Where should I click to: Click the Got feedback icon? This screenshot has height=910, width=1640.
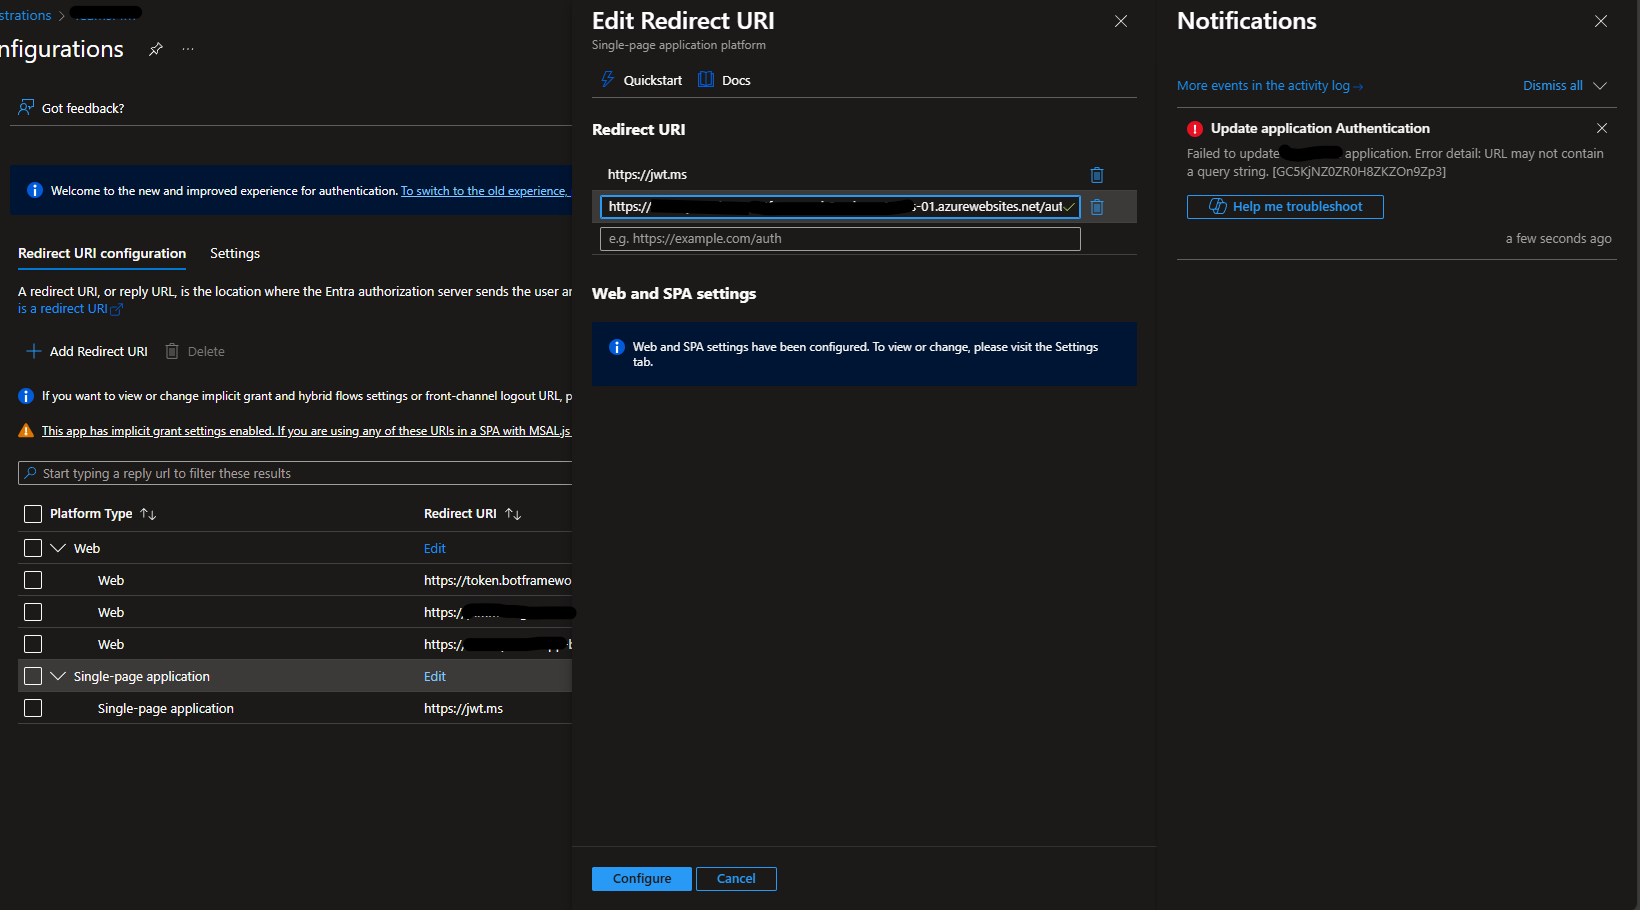click(x=26, y=108)
